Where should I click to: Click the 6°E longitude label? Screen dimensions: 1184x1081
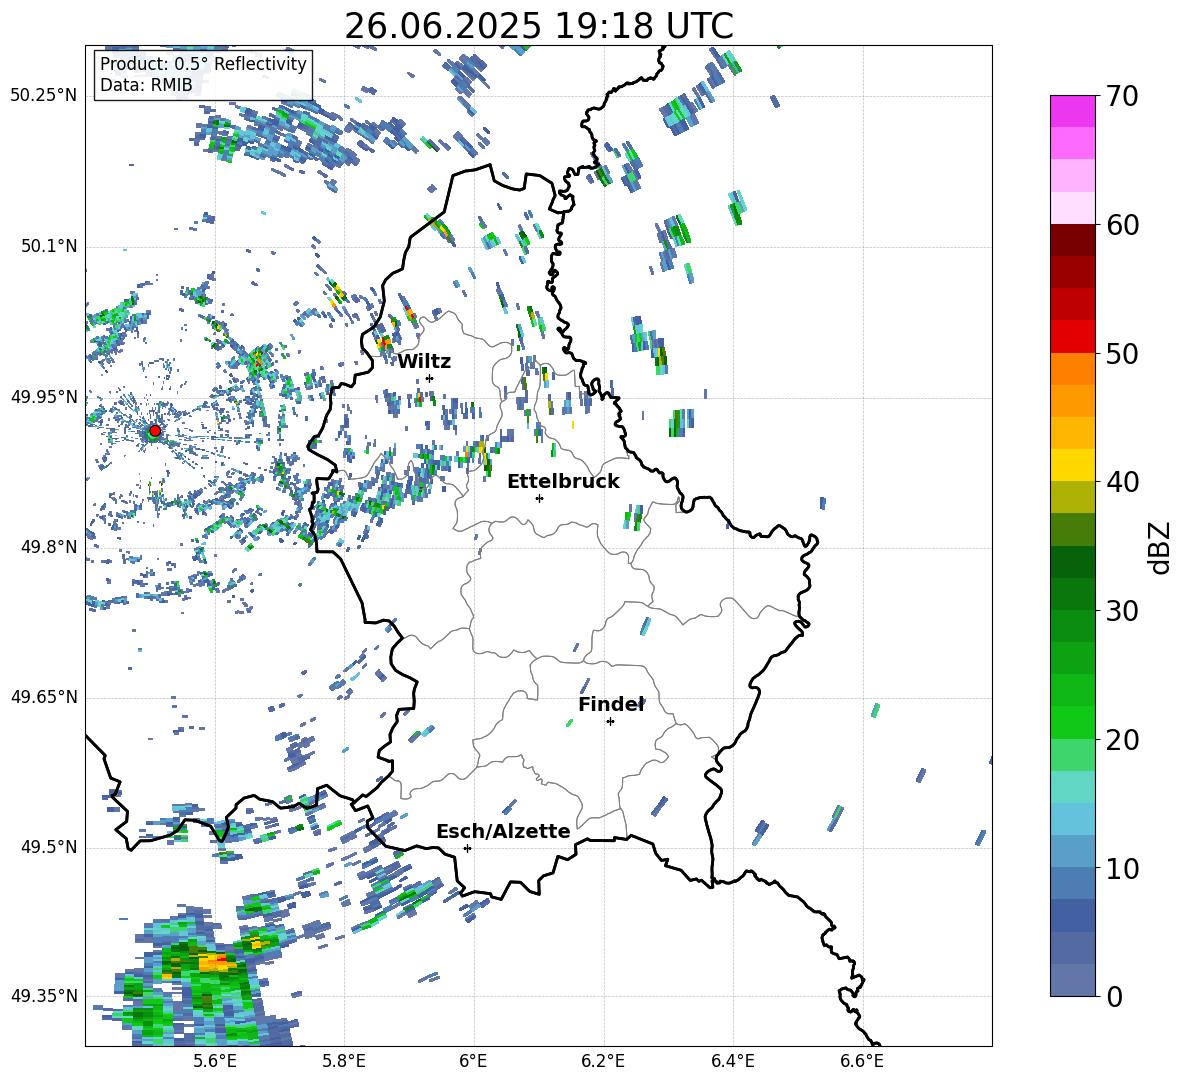tap(473, 1061)
